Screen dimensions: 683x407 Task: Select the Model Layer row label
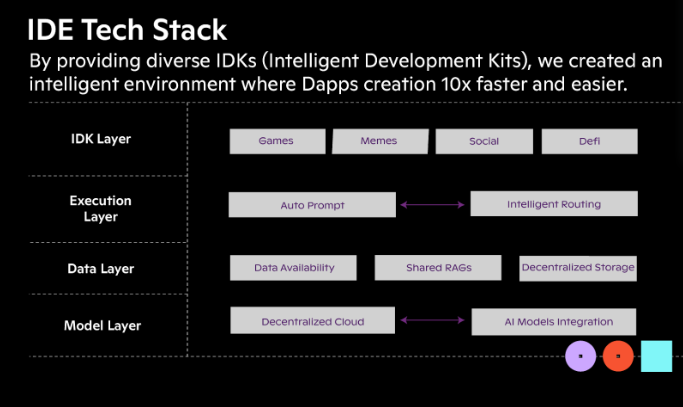pyautogui.click(x=102, y=326)
